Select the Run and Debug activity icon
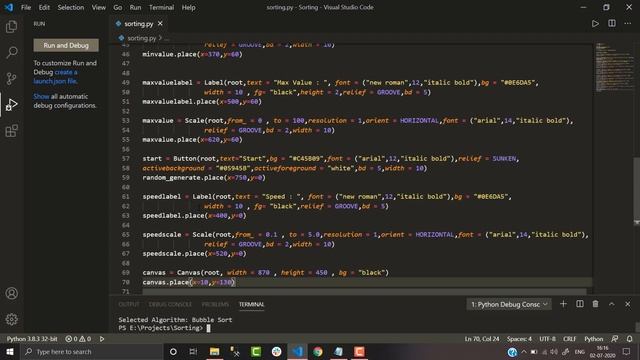 tap(11, 104)
